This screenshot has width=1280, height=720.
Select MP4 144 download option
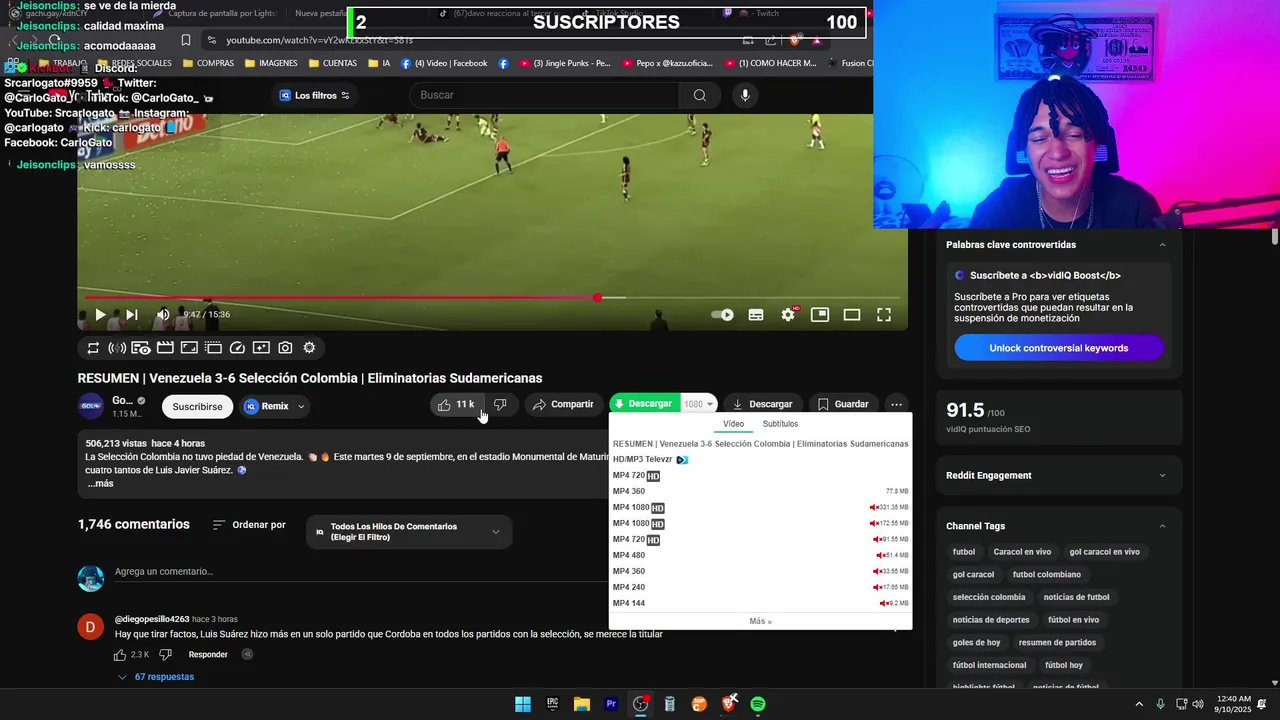pos(760,603)
